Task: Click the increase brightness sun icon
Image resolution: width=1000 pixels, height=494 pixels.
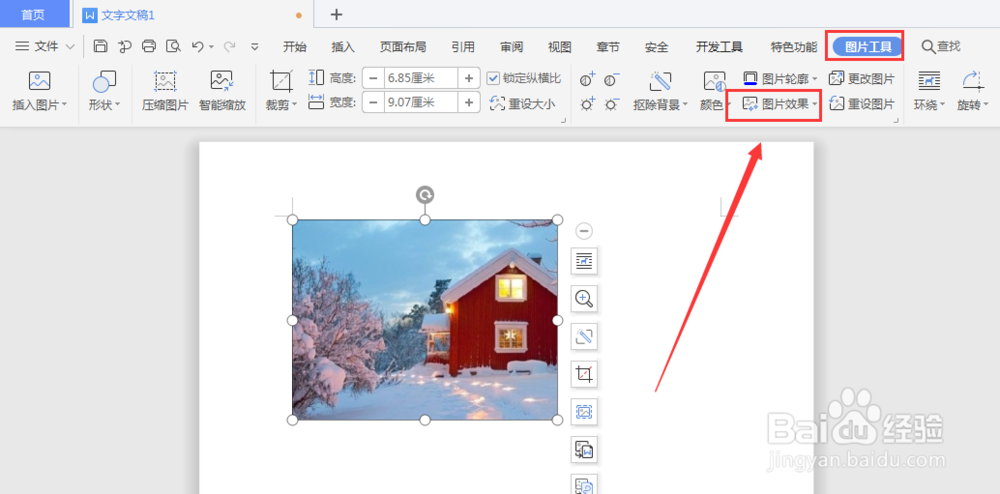Action: pos(588,104)
